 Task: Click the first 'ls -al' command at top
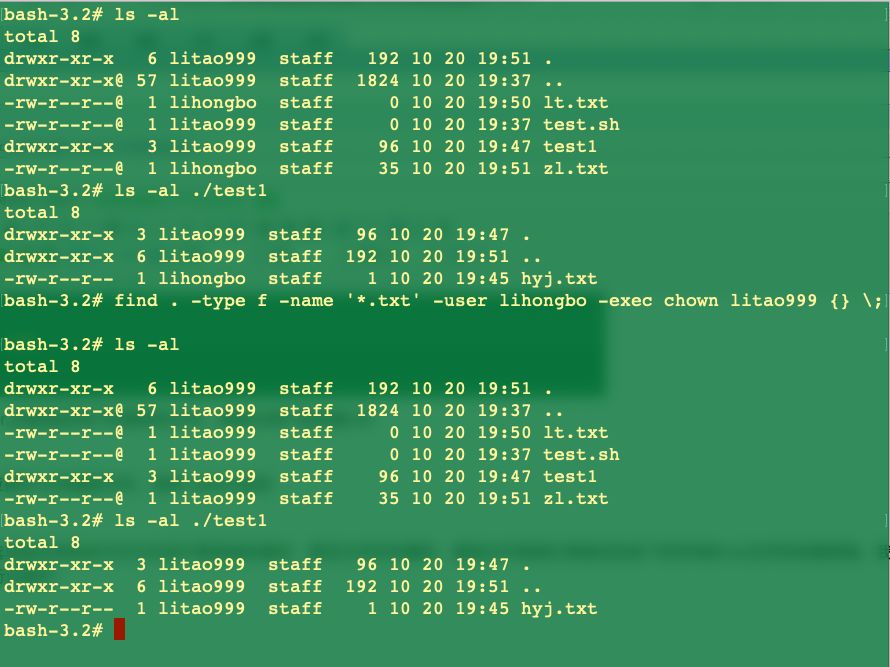(146, 14)
